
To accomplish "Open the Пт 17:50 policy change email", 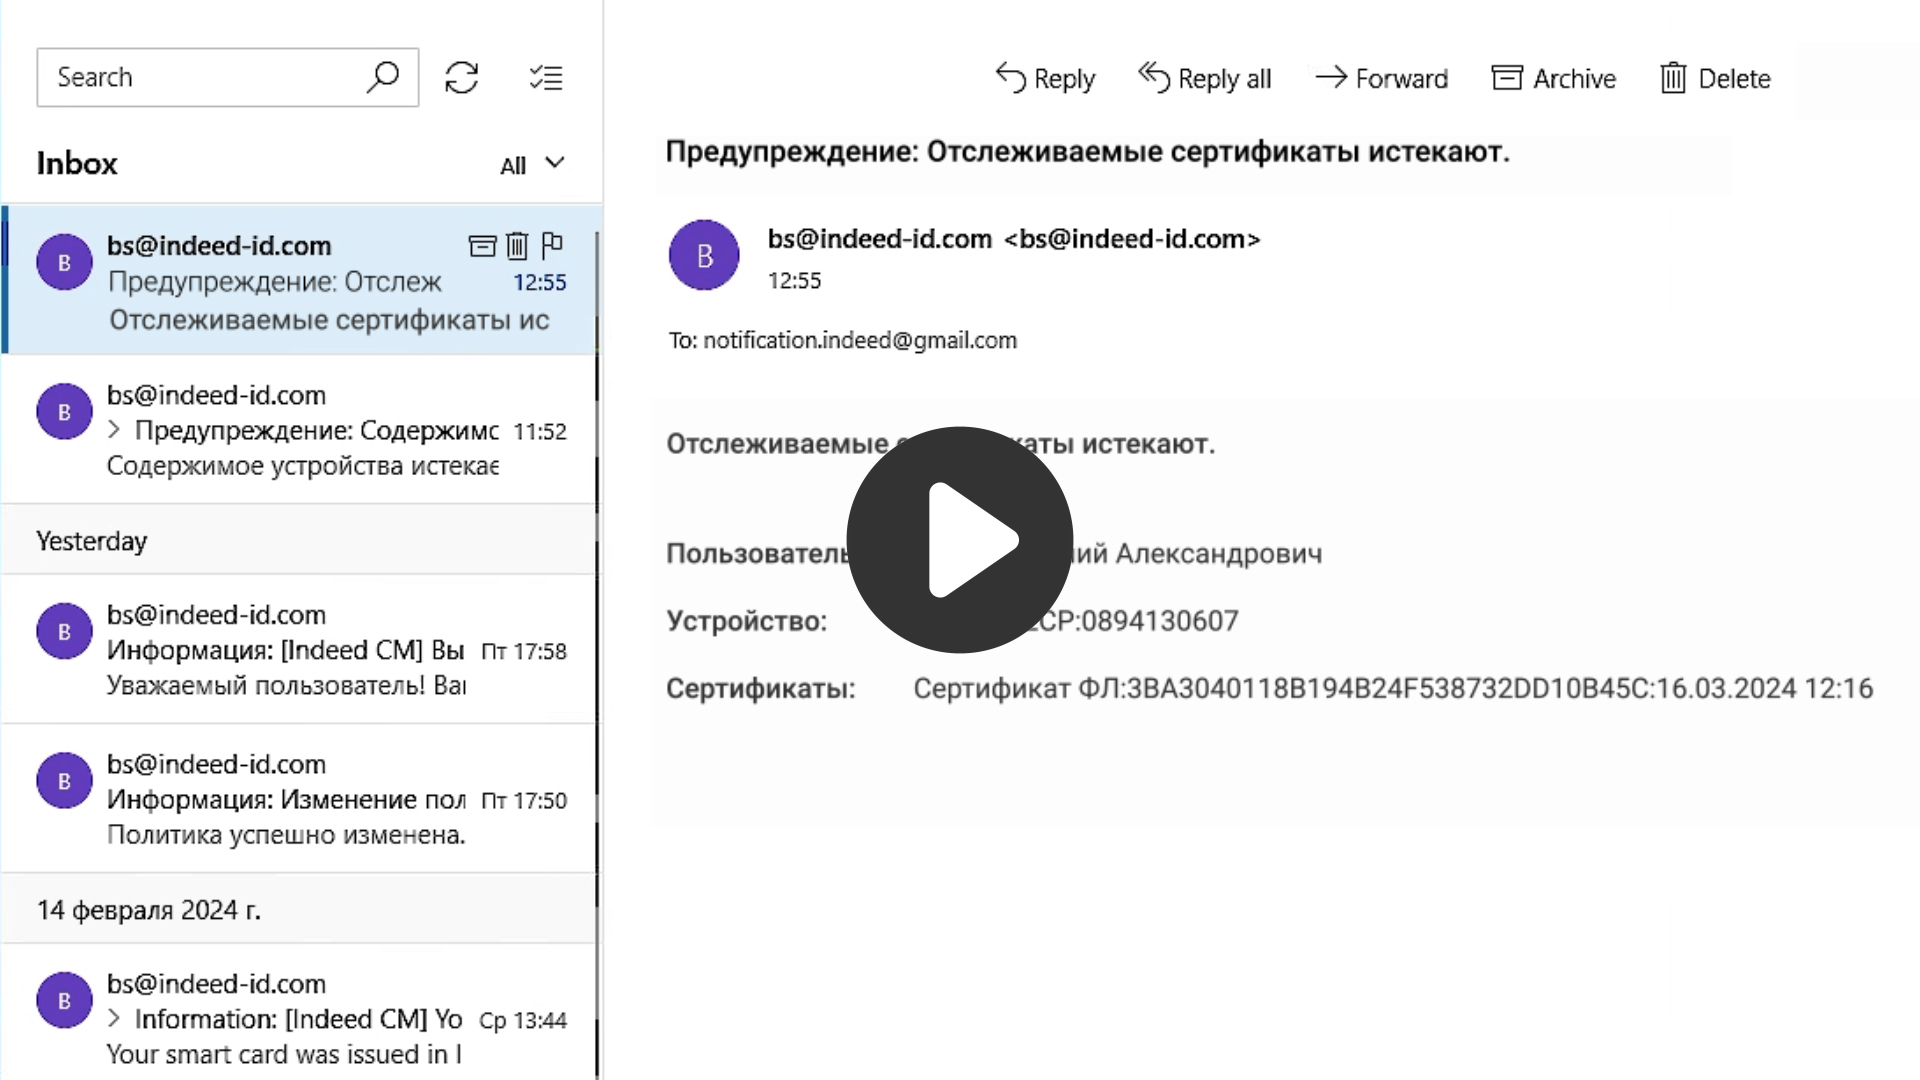I will [300, 799].
